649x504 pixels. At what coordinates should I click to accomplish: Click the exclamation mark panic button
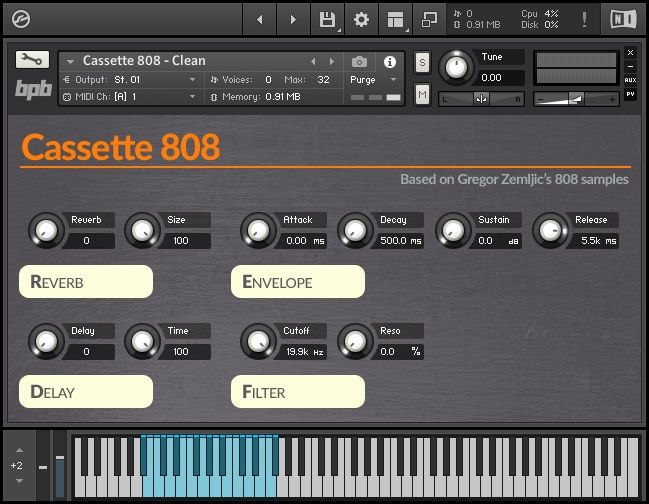(584, 19)
